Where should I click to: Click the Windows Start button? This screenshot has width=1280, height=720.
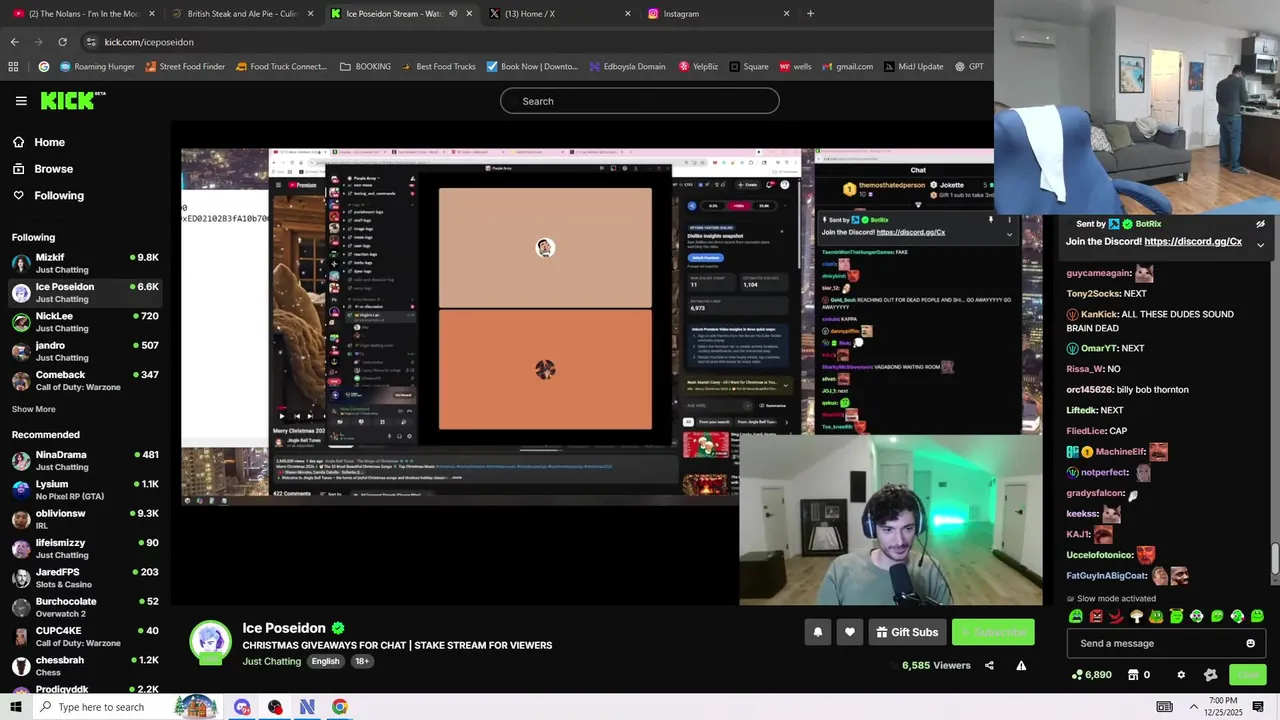pos(16,707)
